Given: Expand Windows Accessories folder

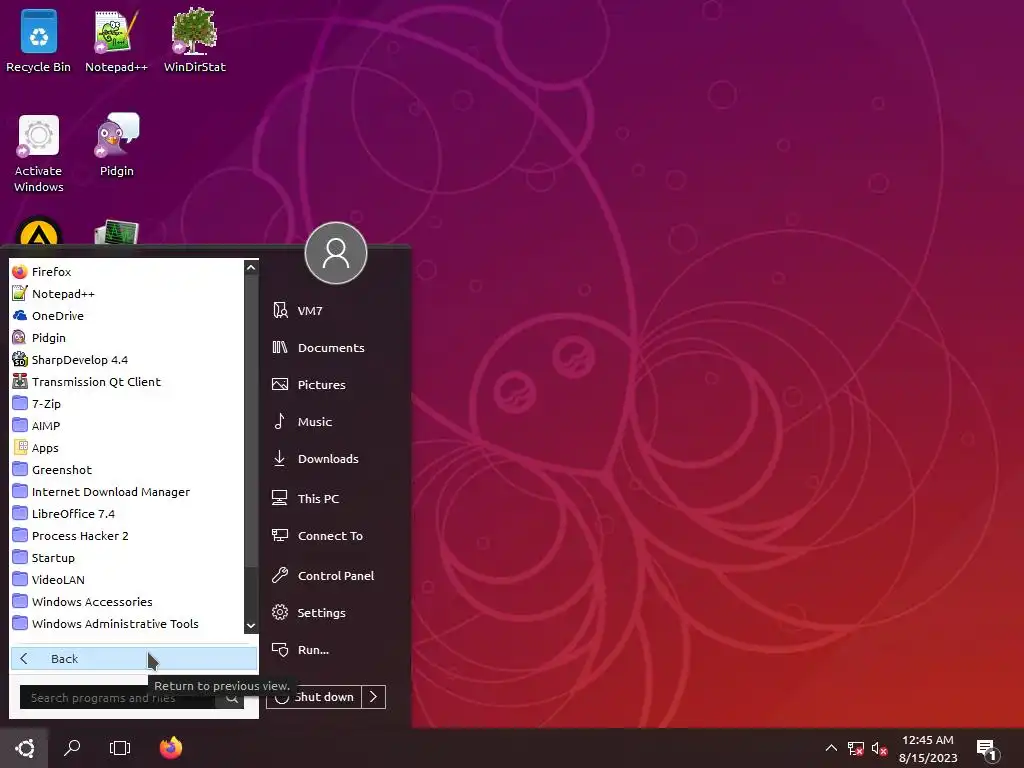Looking at the screenshot, I should pos(127,601).
